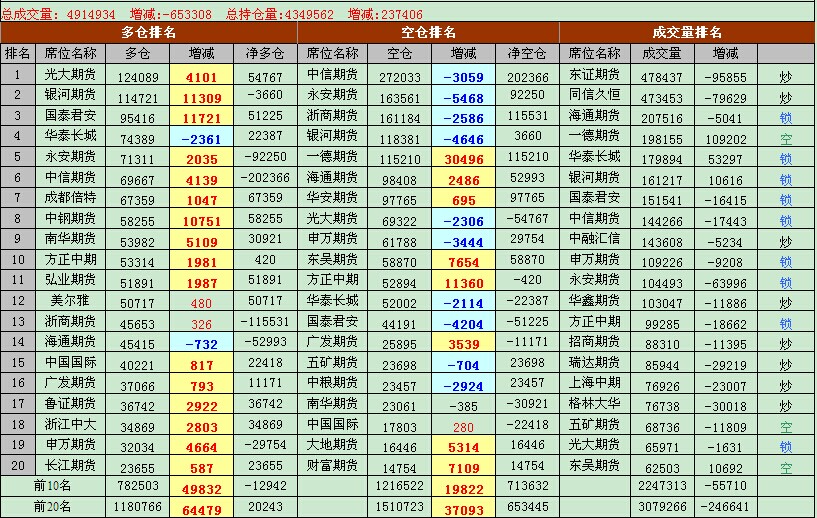Viewport: 817px width, 518px height.
Task: Click the 前10名 summary row label
Action: [x=52, y=486]
